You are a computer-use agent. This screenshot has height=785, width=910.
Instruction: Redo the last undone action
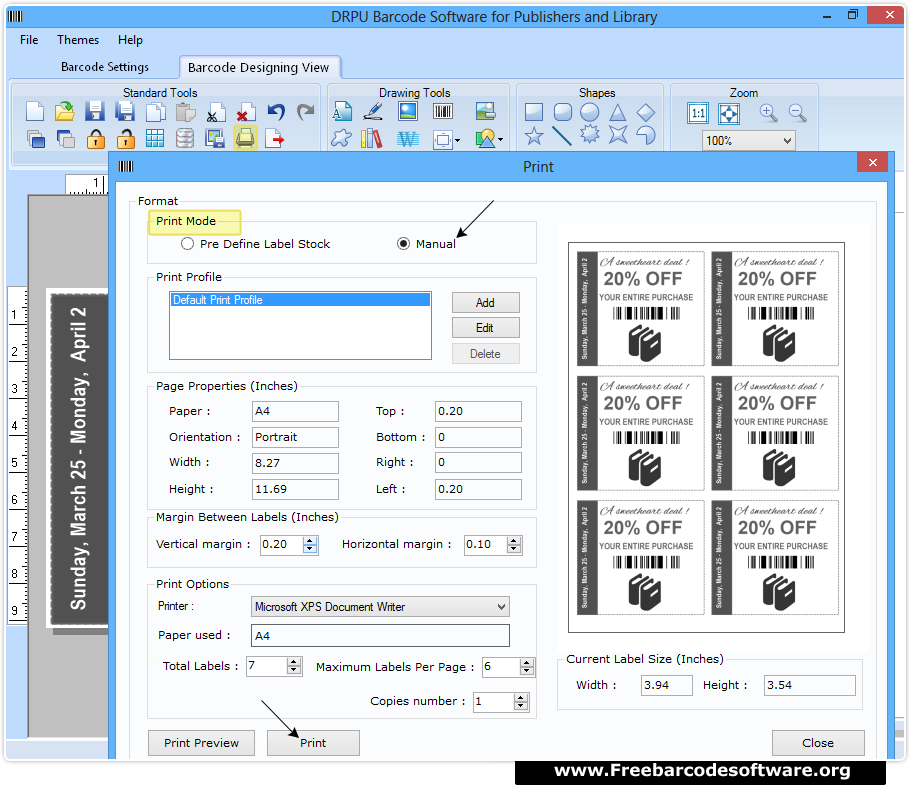pyautogui.click(x=305, y=111)
